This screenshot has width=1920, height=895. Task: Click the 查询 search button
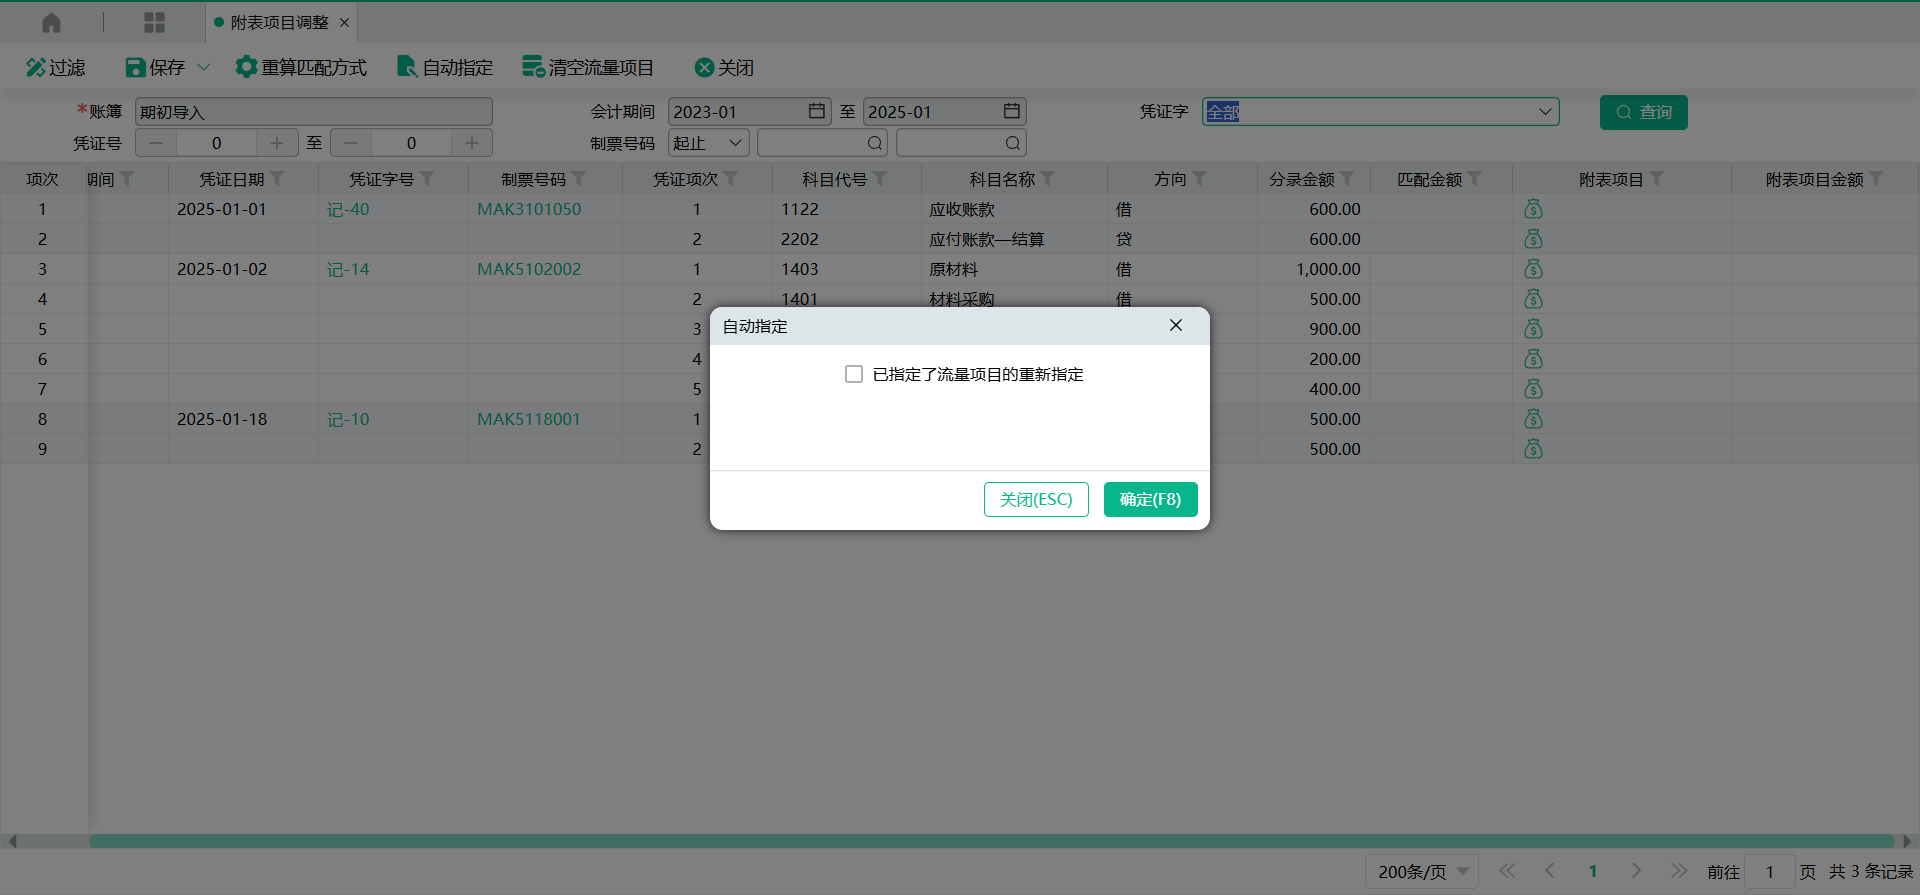click(1643, 112)
